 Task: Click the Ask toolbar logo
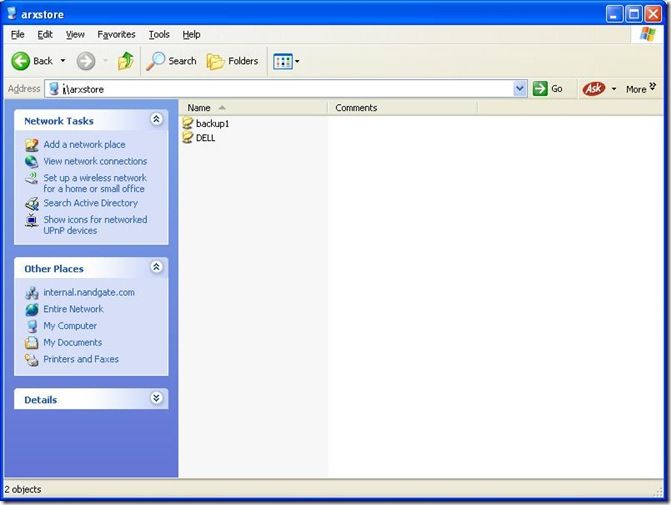click(x=594, y=89)
